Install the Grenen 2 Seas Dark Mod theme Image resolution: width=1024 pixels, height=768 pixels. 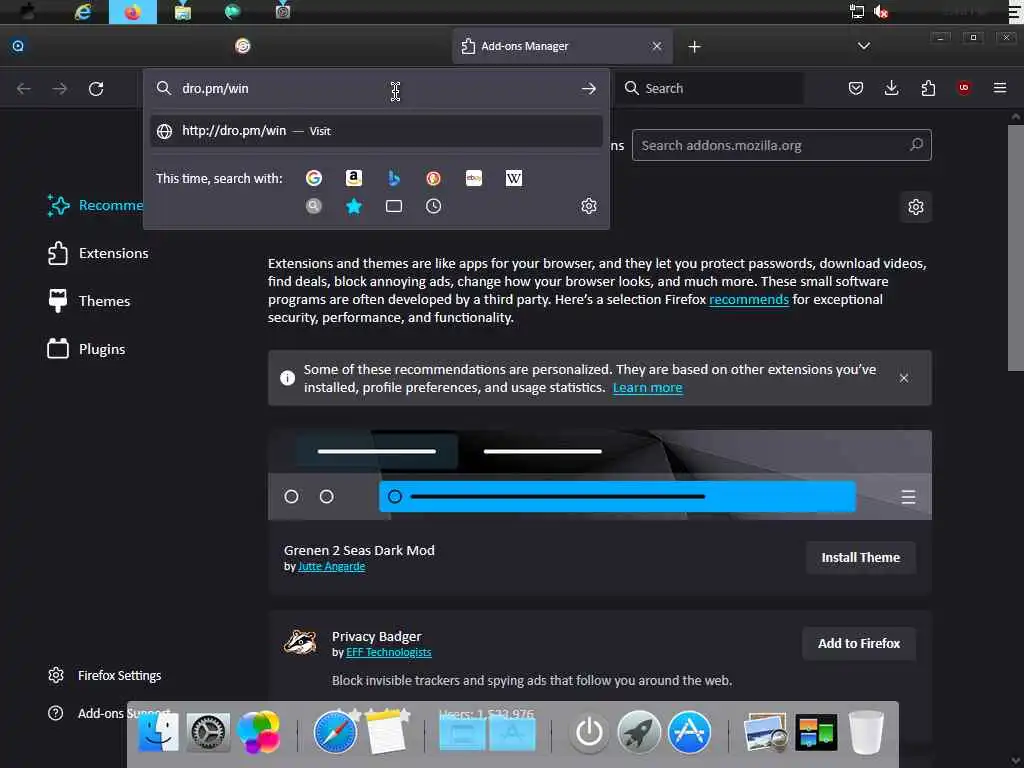[x=860, y=558]
